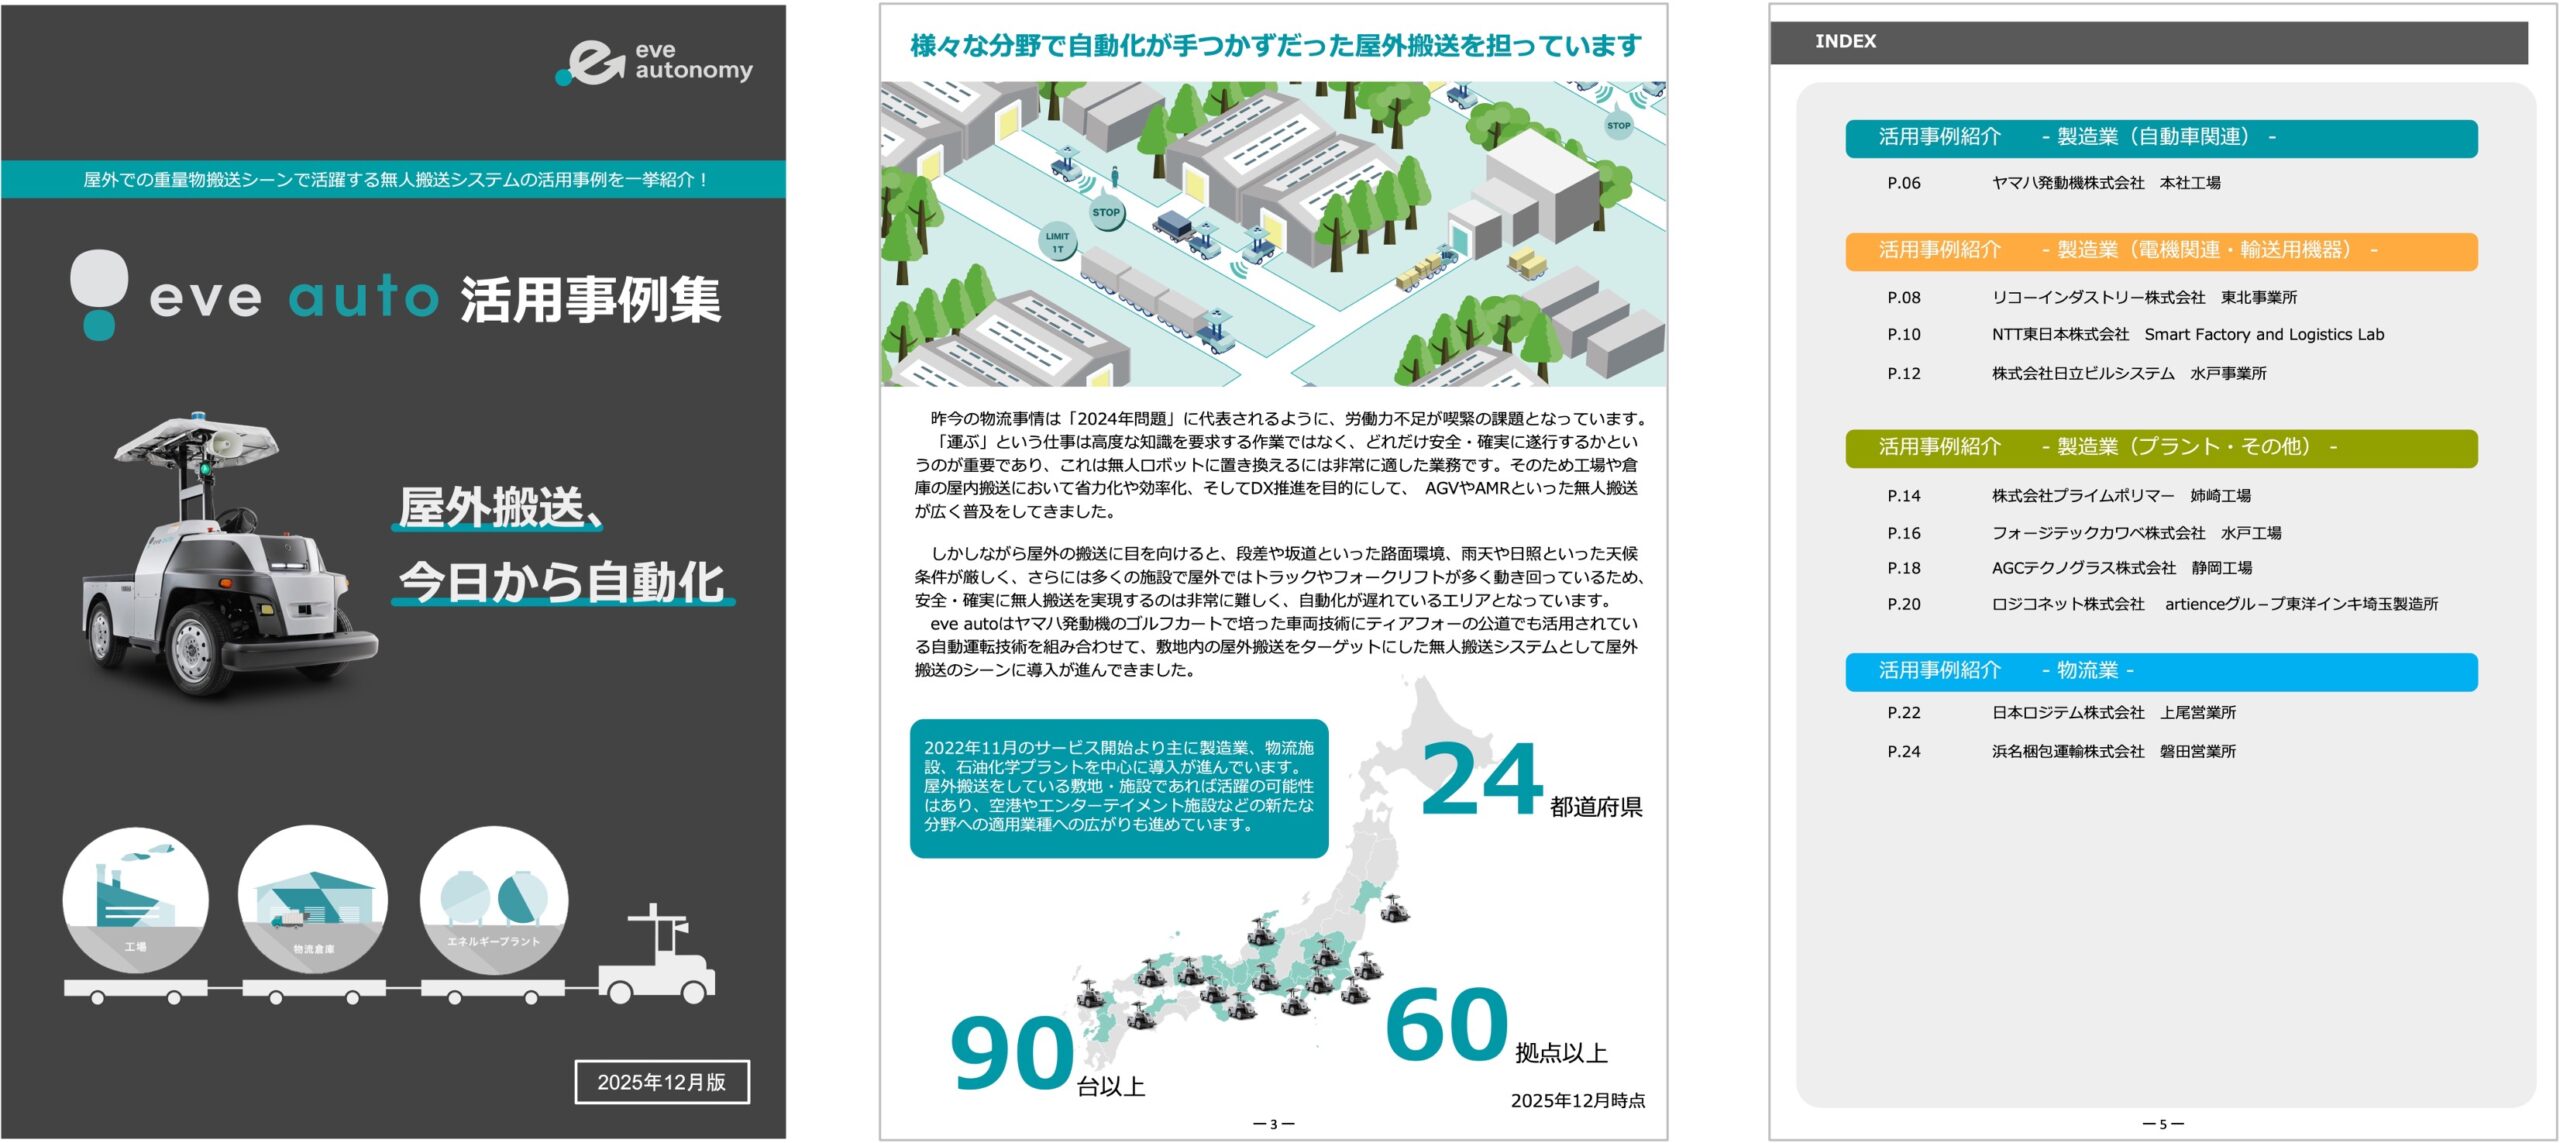Click the factory circle icon

[x=135, y=899]
